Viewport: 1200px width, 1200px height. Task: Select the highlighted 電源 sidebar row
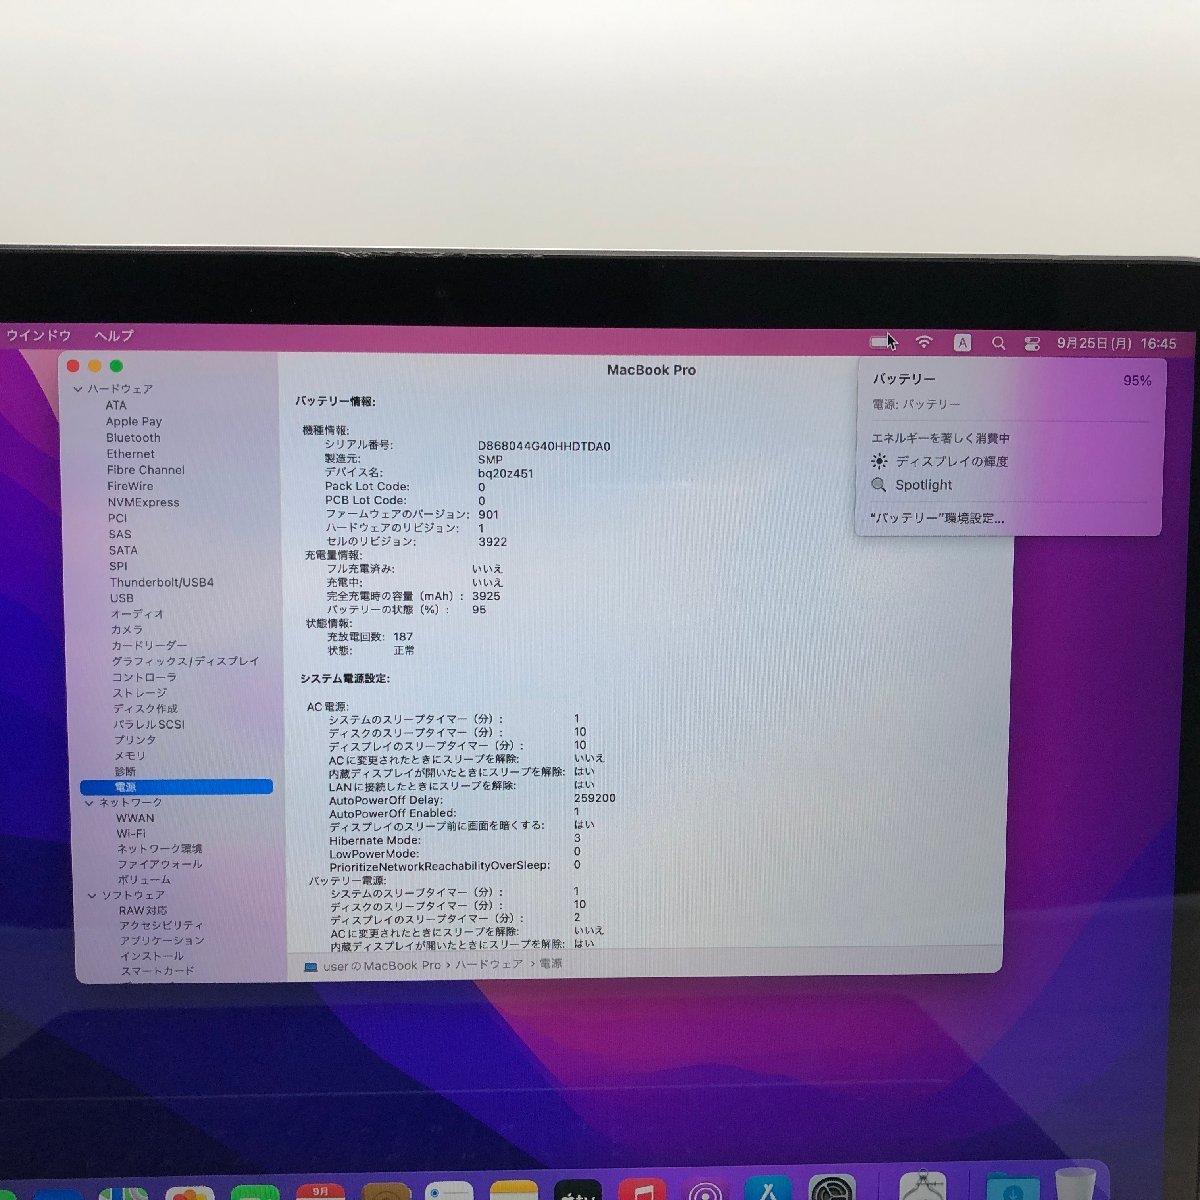176,787
